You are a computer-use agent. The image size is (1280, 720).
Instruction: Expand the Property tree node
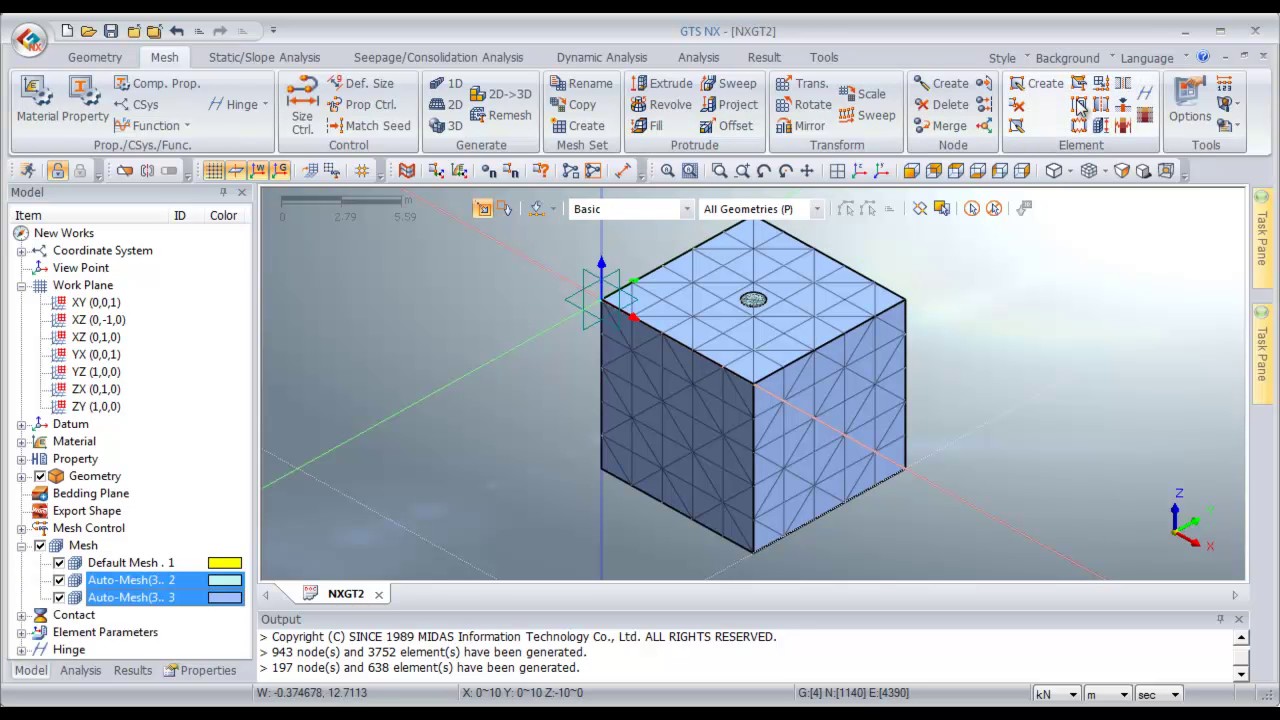coord(21,459)
